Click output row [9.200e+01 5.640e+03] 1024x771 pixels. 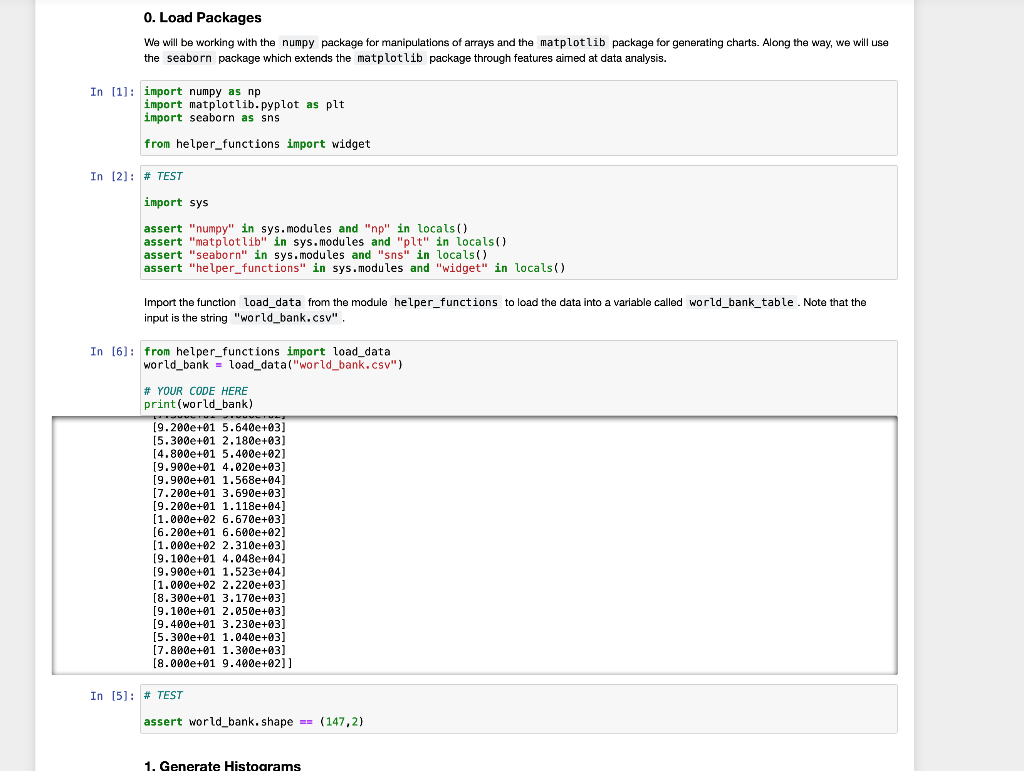(x=219, y=428)
